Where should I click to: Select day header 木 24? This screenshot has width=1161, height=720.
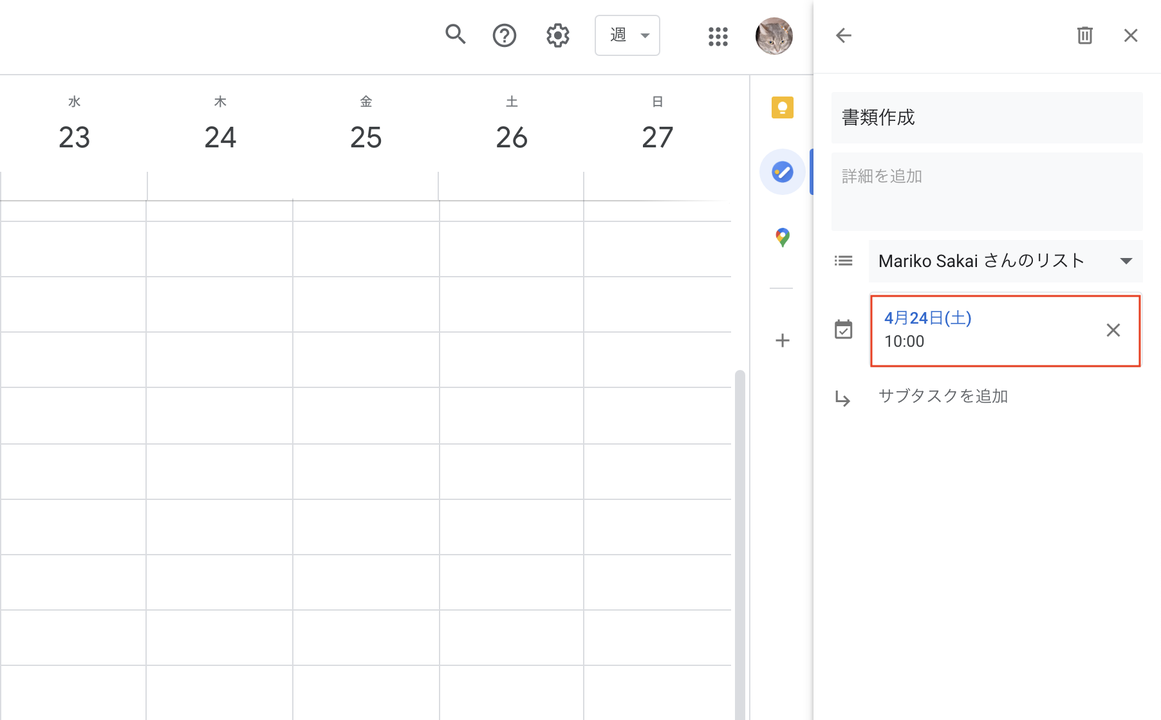[x=220, y=124]
